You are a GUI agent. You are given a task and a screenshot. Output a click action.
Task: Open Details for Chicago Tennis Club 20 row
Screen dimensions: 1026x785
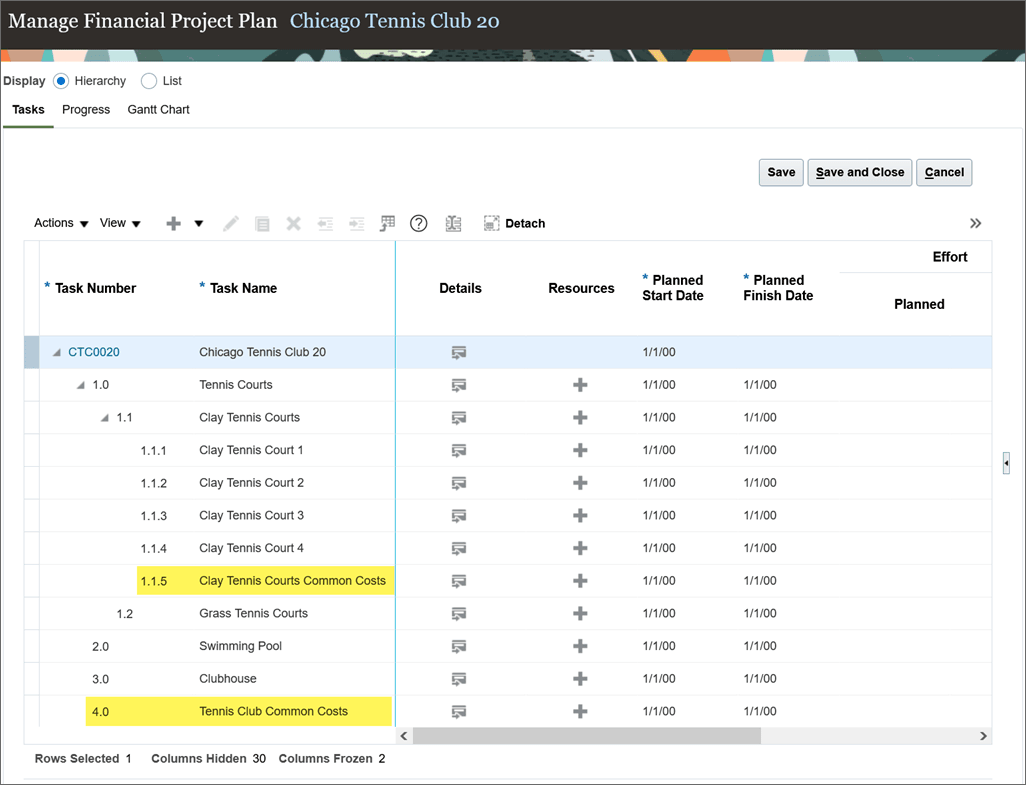458,352
